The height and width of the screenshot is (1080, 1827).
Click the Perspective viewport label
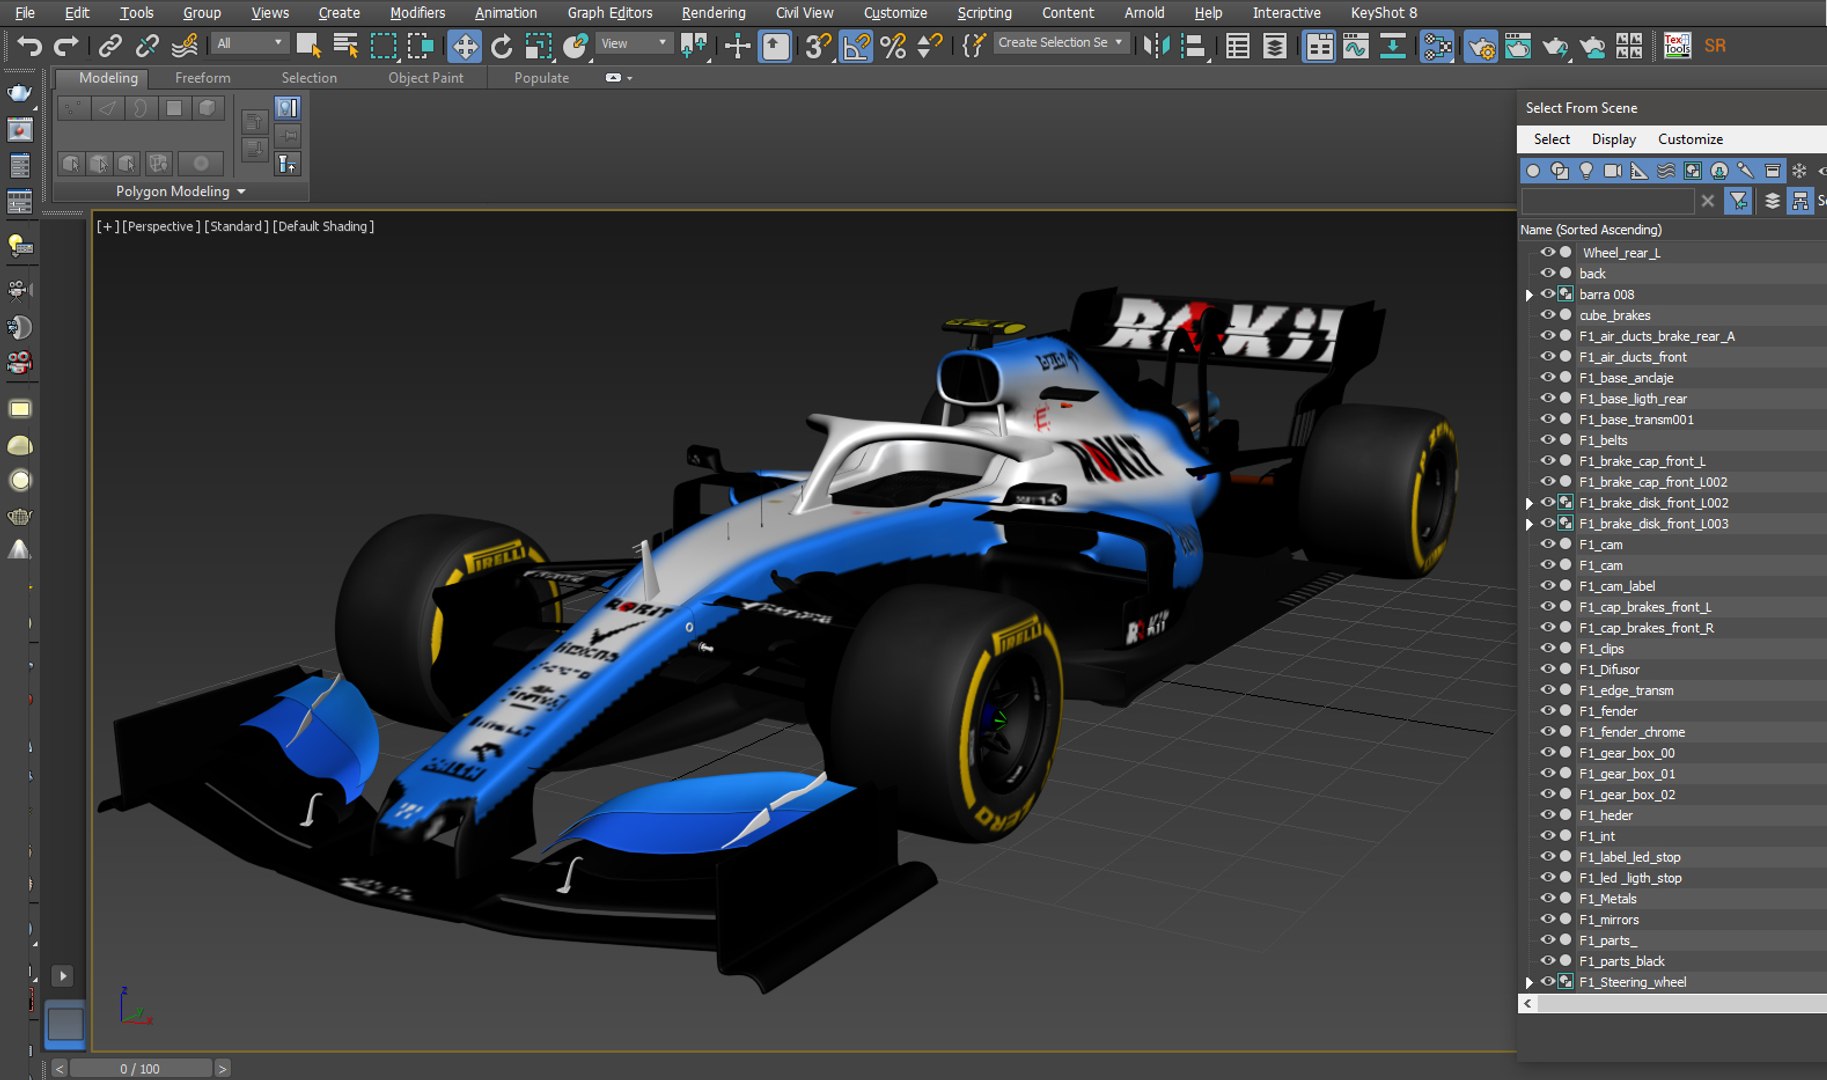tap(161, 227)
